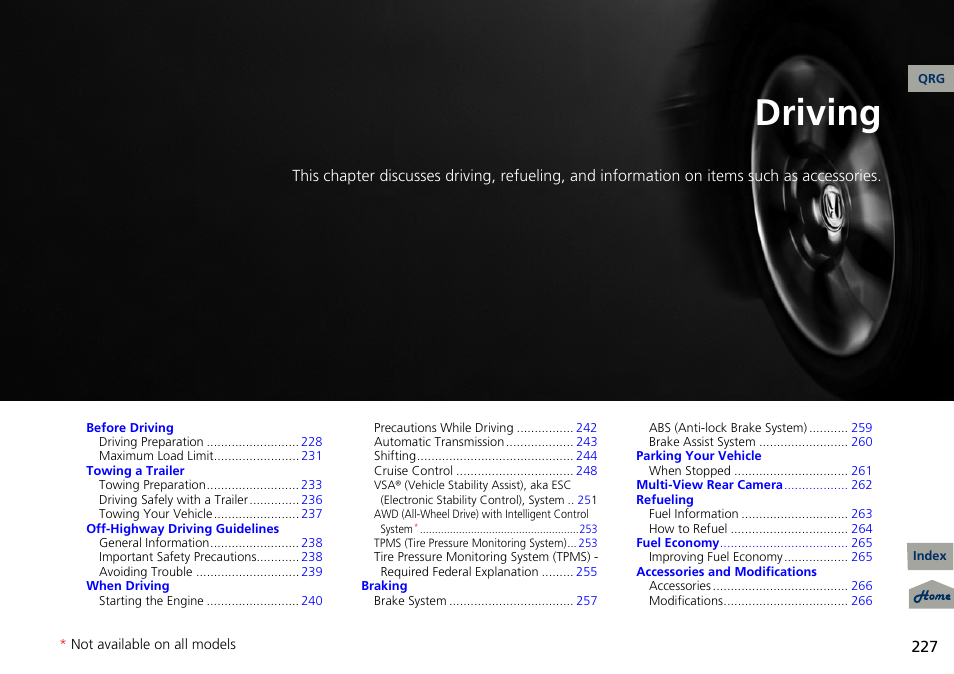Jump to page 238 for Important Safety Precautions
The image size is (954, 674).
pyautogui.click(x=312, y=557)
